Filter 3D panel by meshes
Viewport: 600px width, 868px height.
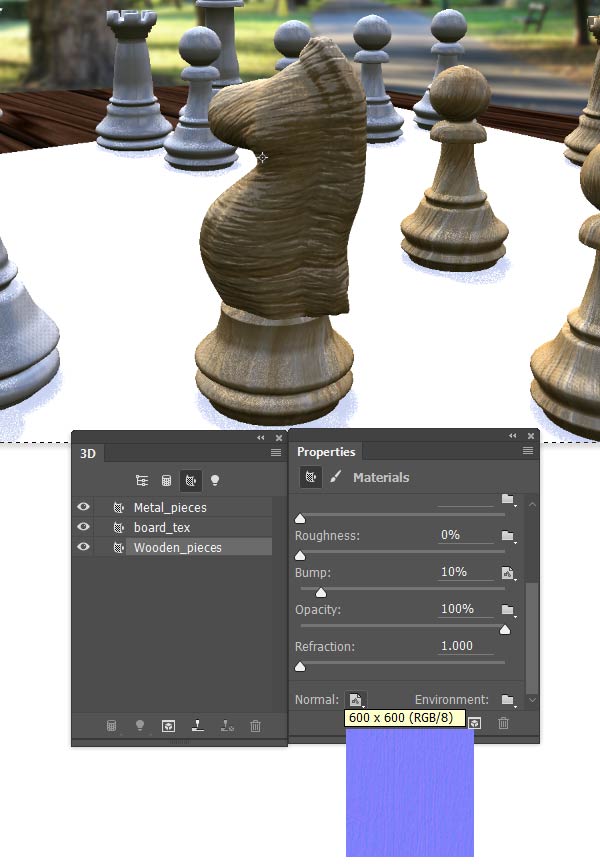click(x=166, y=480)
